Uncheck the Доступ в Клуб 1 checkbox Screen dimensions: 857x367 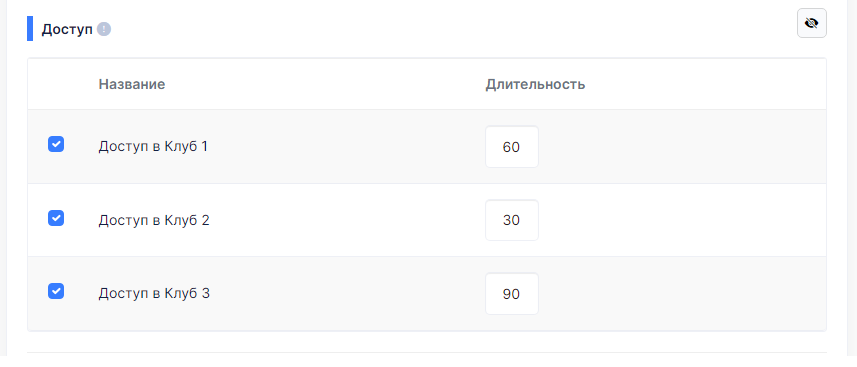pos(56,144)
